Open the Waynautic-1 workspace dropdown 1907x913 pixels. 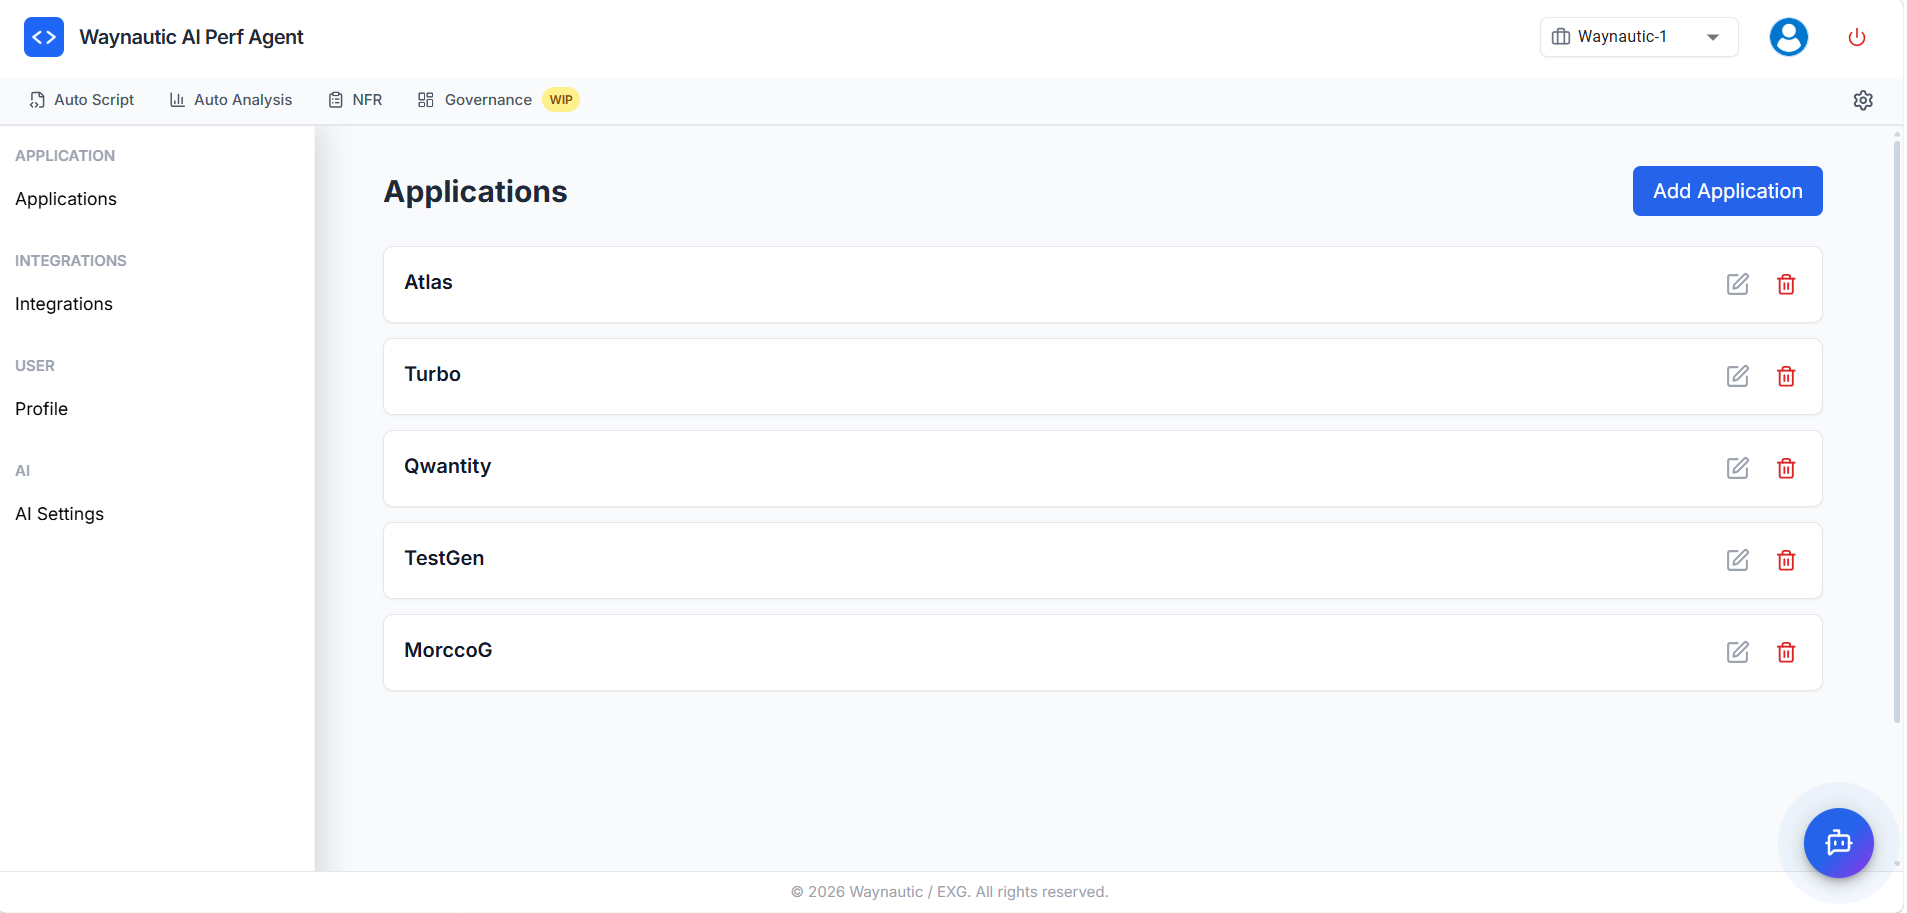click(1637, 36)
